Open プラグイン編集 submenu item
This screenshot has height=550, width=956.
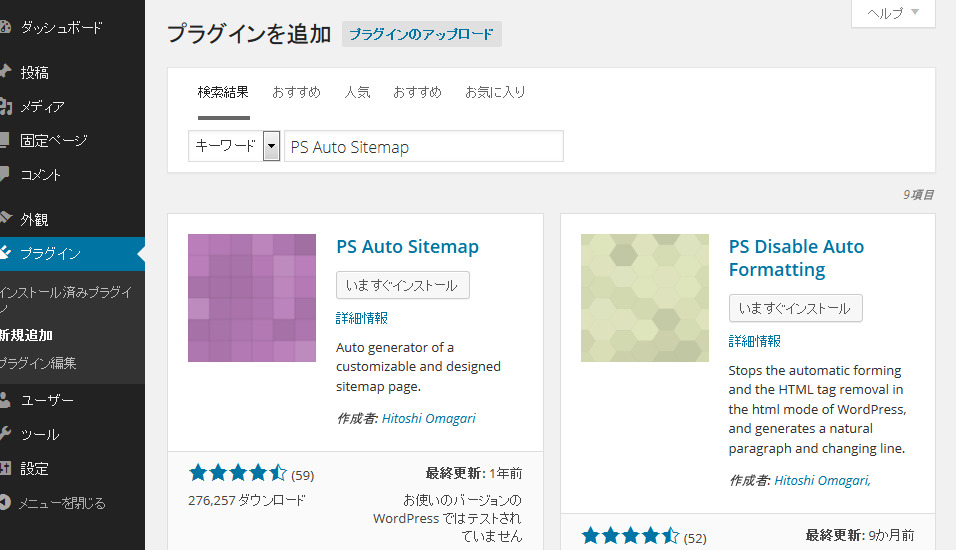pyautogui.click(x=38, y=363)
